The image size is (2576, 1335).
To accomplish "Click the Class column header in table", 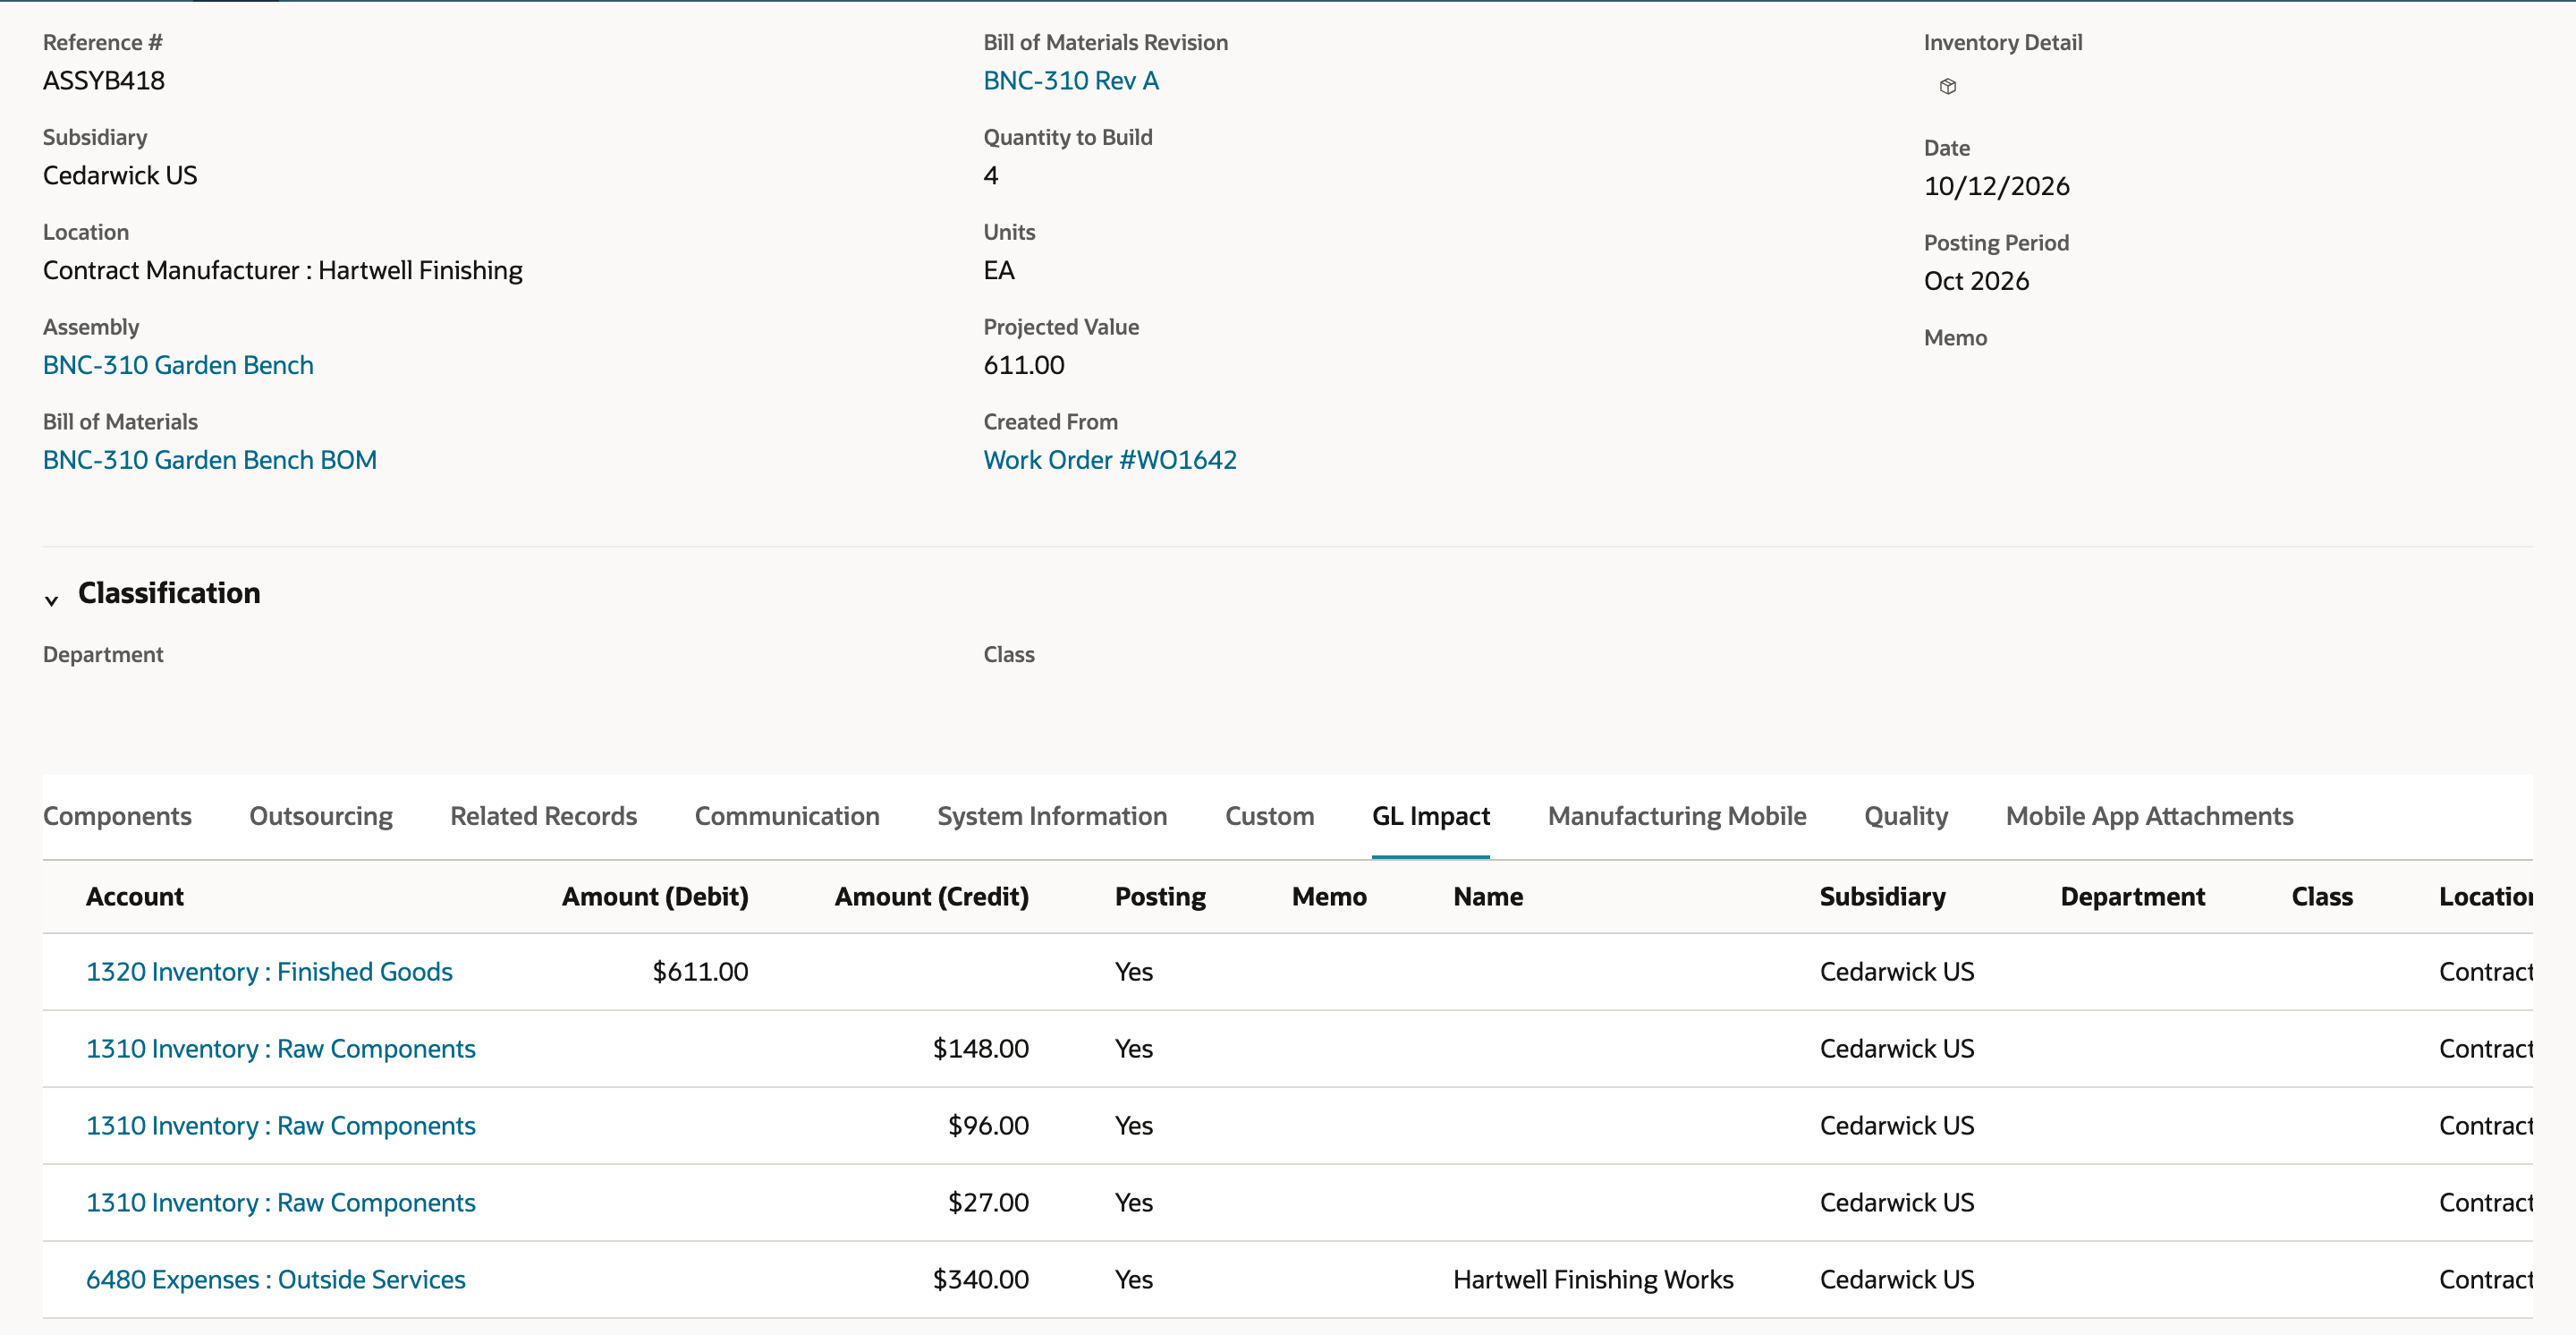I will 2322,896.
